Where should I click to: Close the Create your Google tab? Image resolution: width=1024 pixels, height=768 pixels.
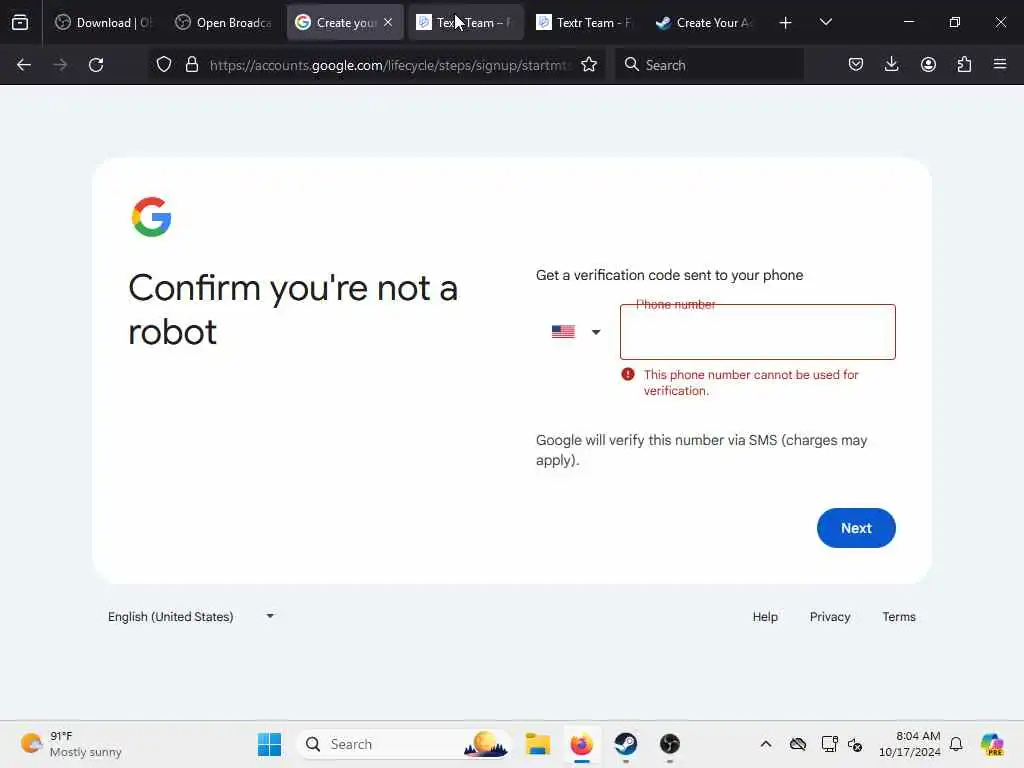(x=388, y=22)
